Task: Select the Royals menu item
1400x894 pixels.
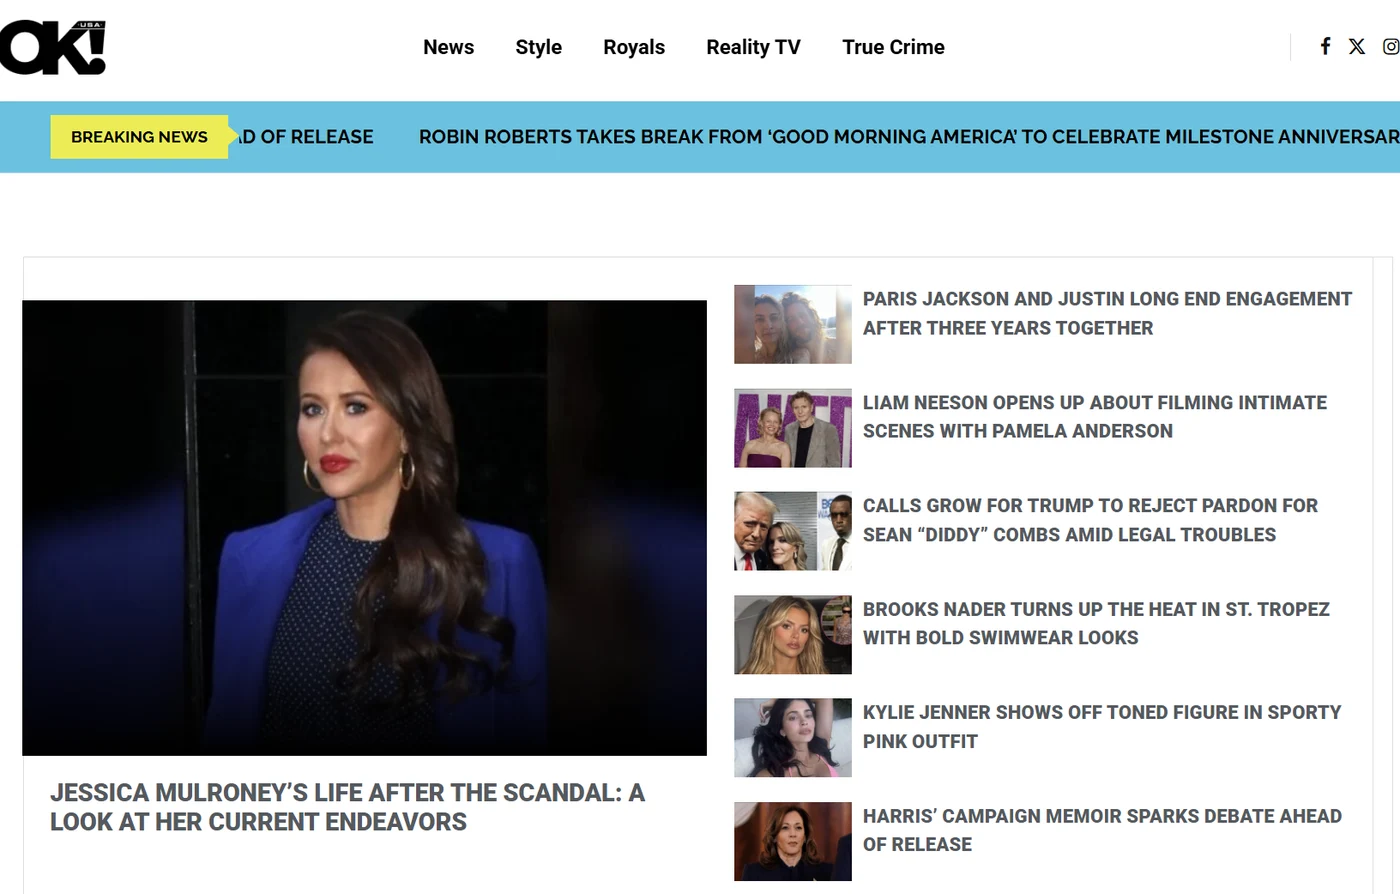Action: click(634, 47)
